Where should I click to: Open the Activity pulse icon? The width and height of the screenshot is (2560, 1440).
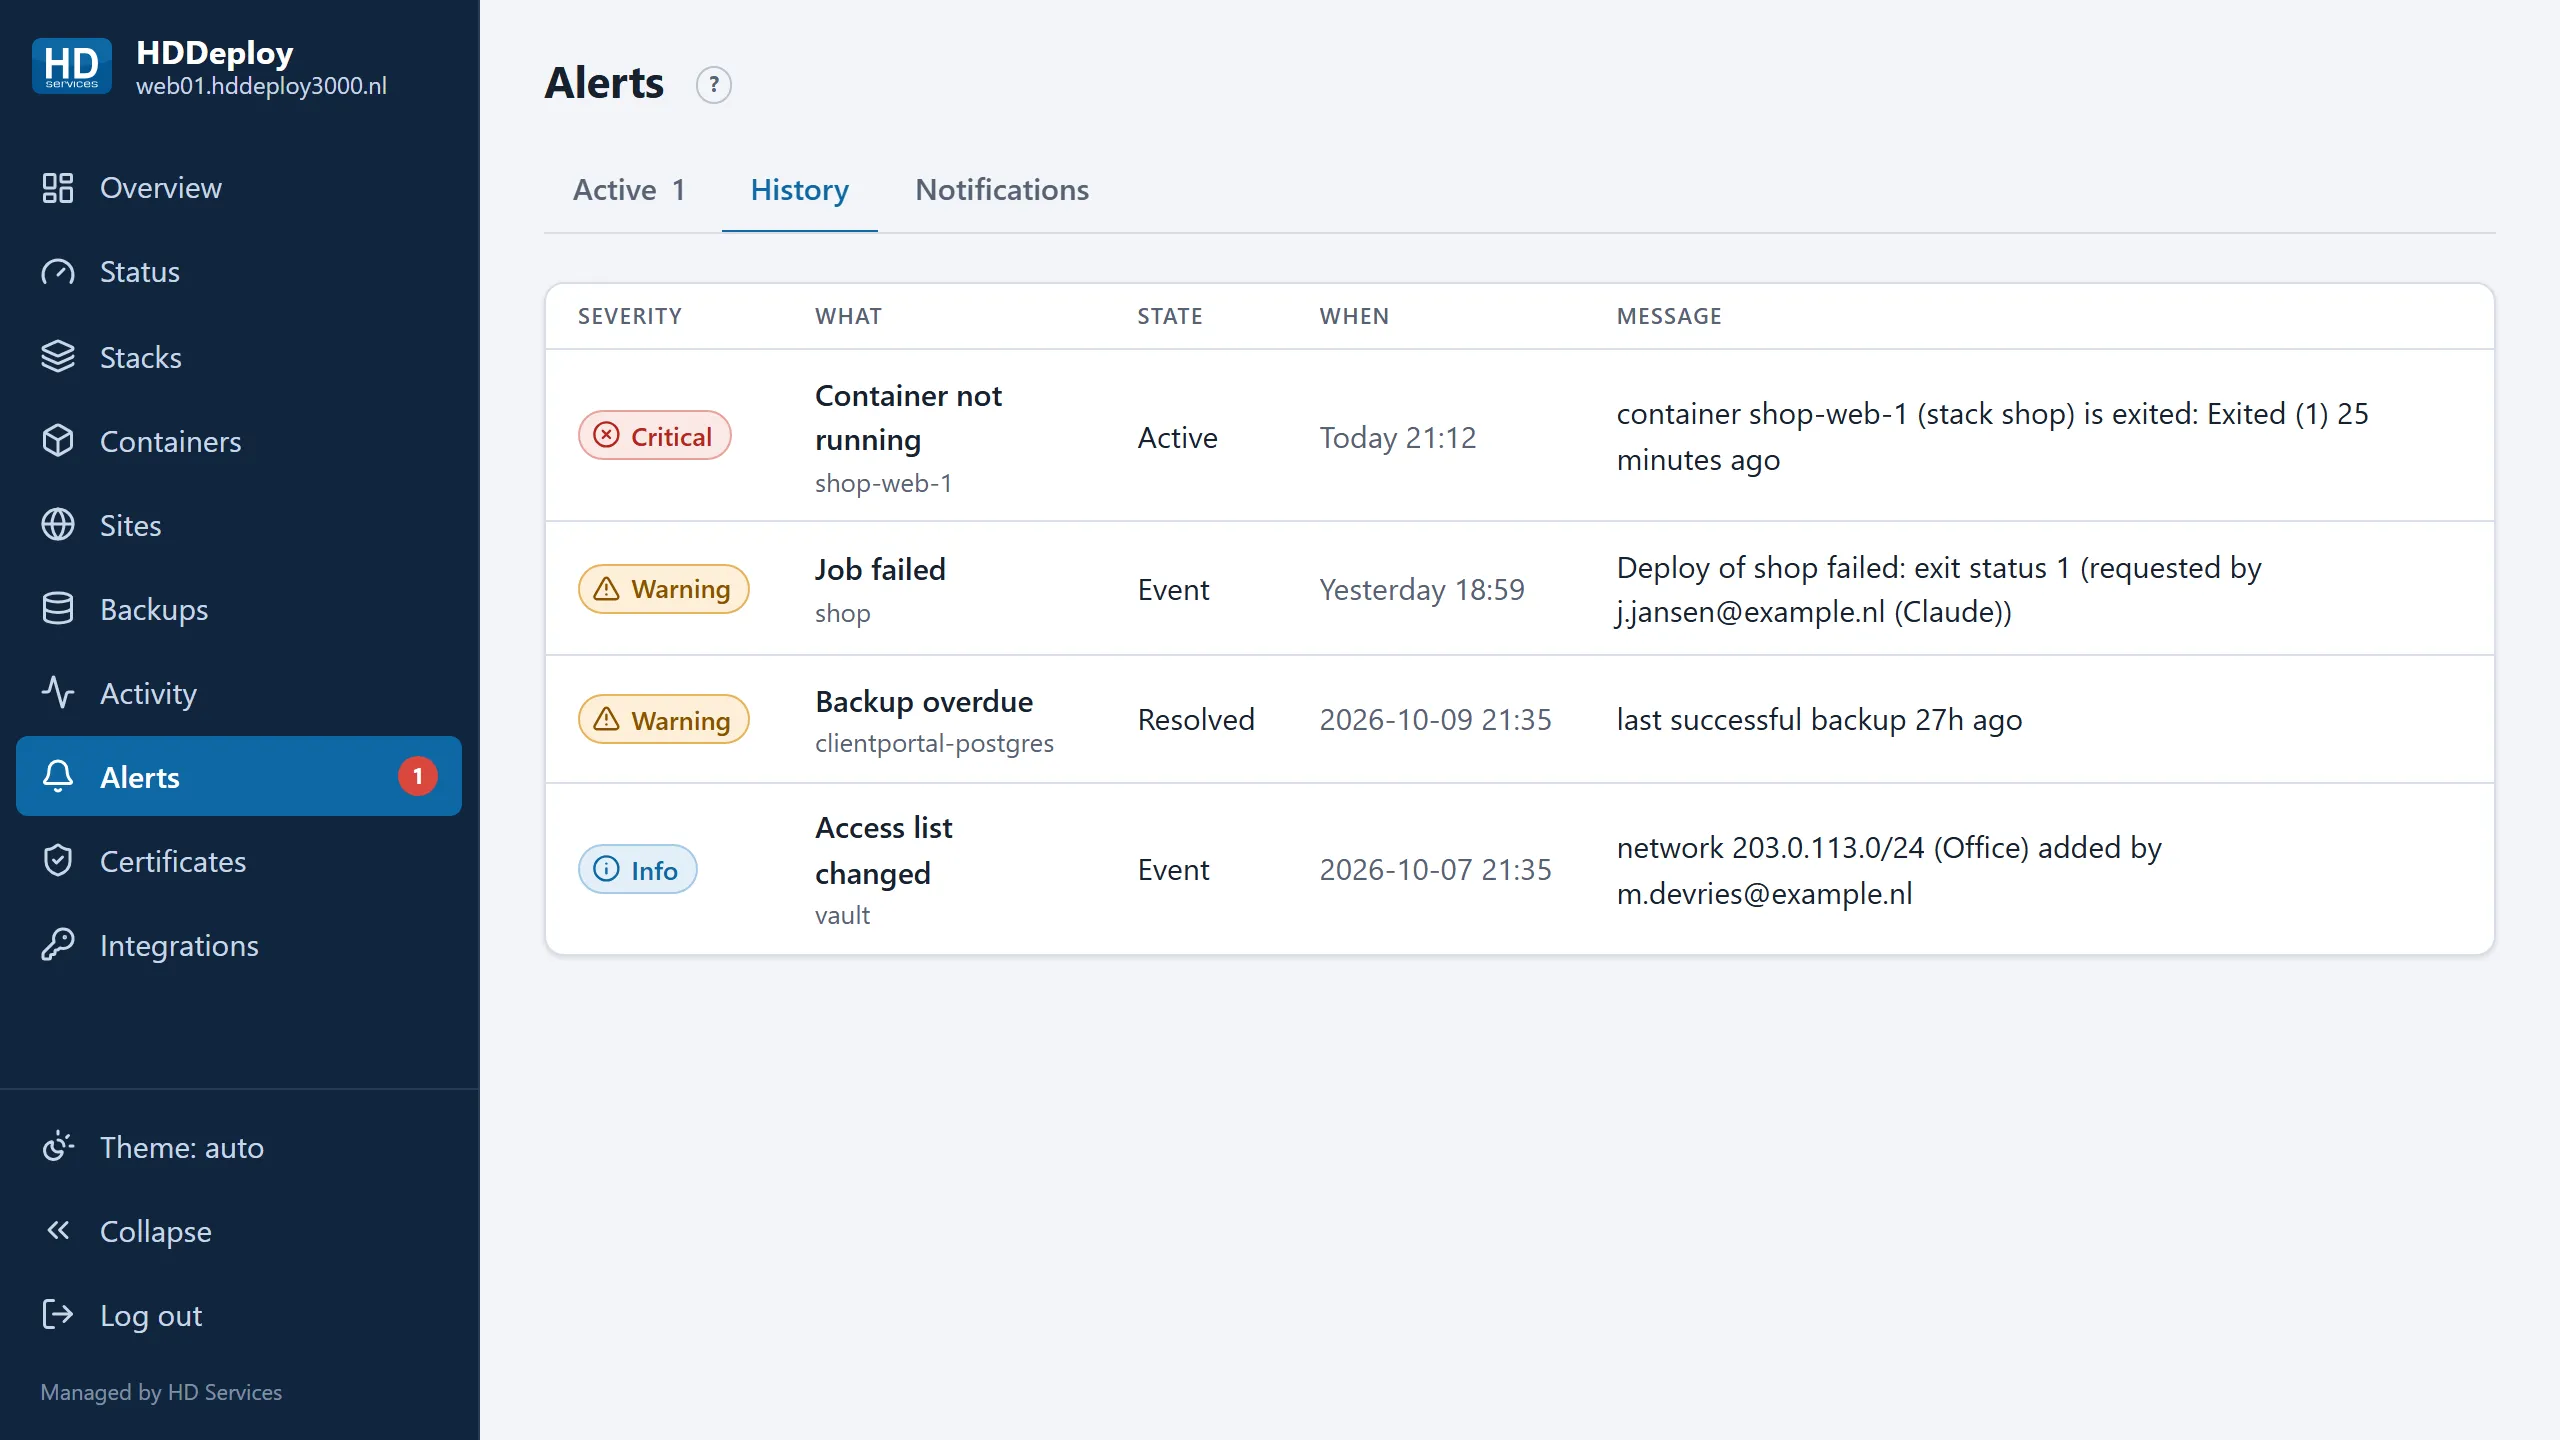pos(58,693)
